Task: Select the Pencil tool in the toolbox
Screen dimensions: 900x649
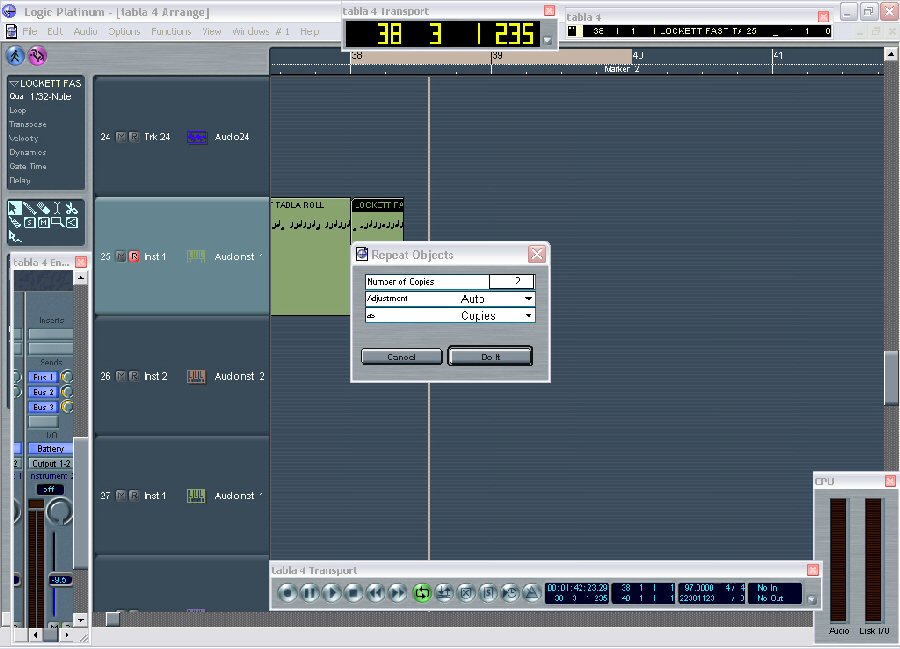Action: tap(30, 209)
